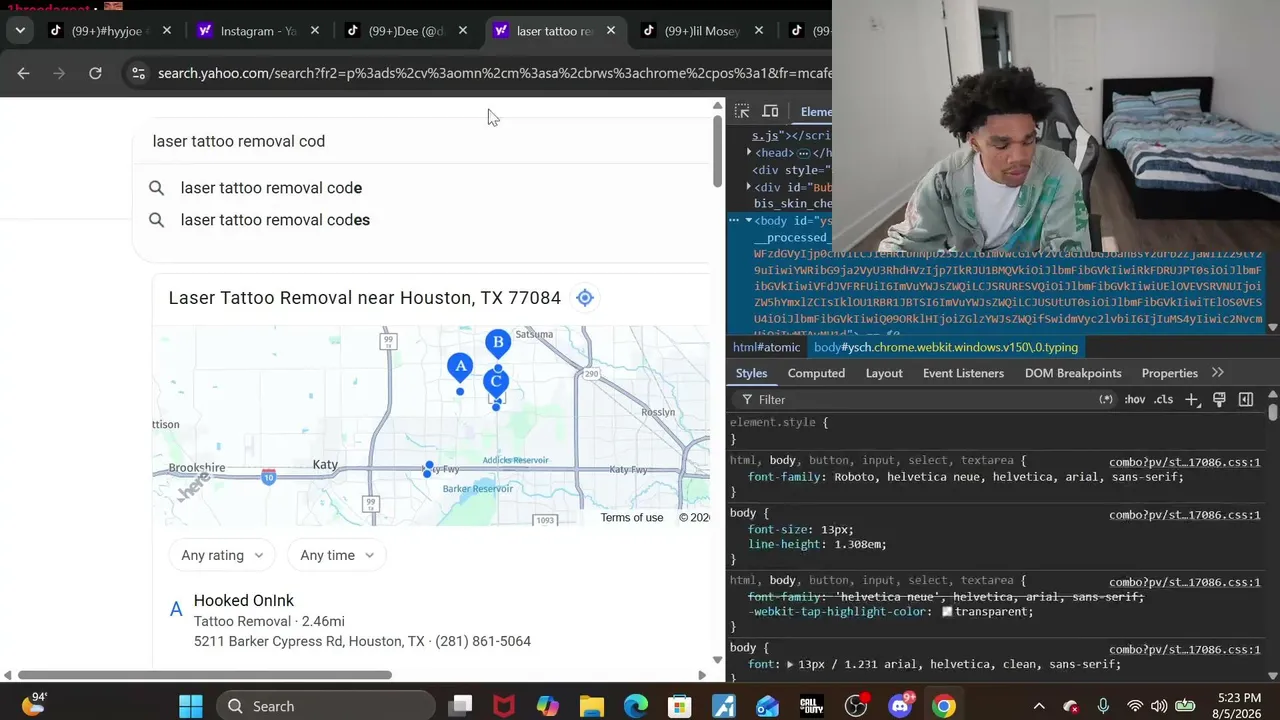Toggle the rendering emulations paintbrush
The width and height of the screenshot is (1280, 720).
[1219, 400]
